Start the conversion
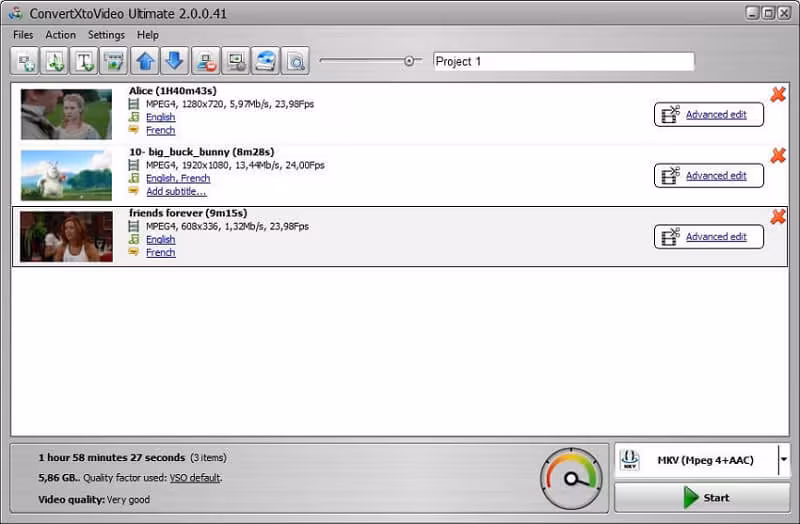The height and width of the screenshot is (524, 800). [702, 497]
